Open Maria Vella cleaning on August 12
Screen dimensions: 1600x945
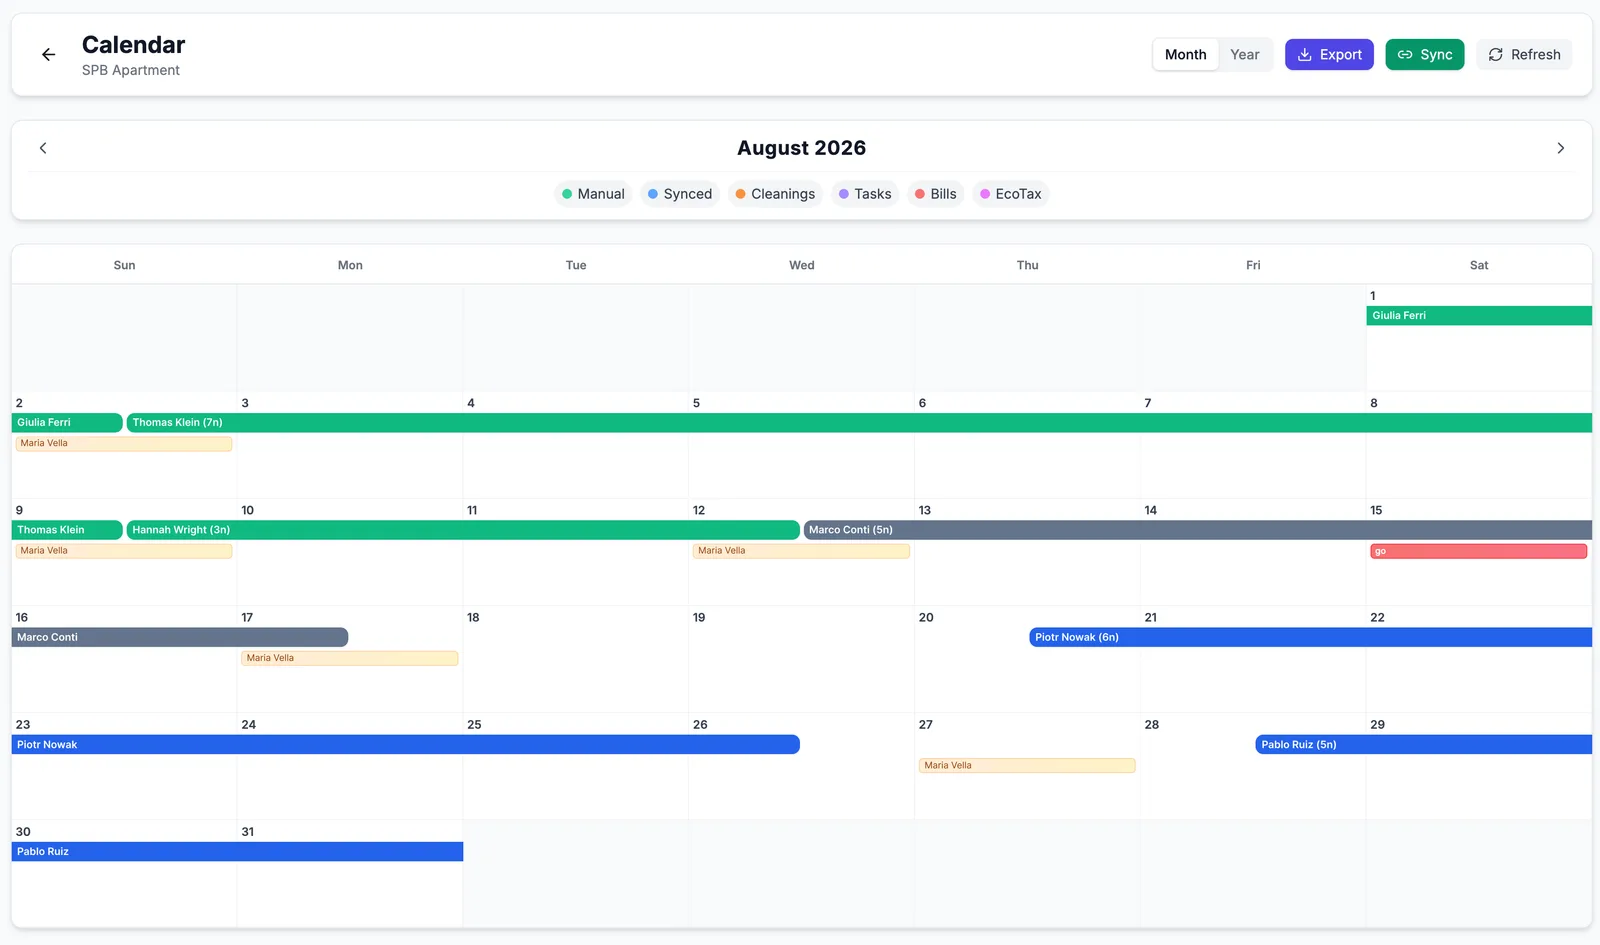tap(801, 551)
